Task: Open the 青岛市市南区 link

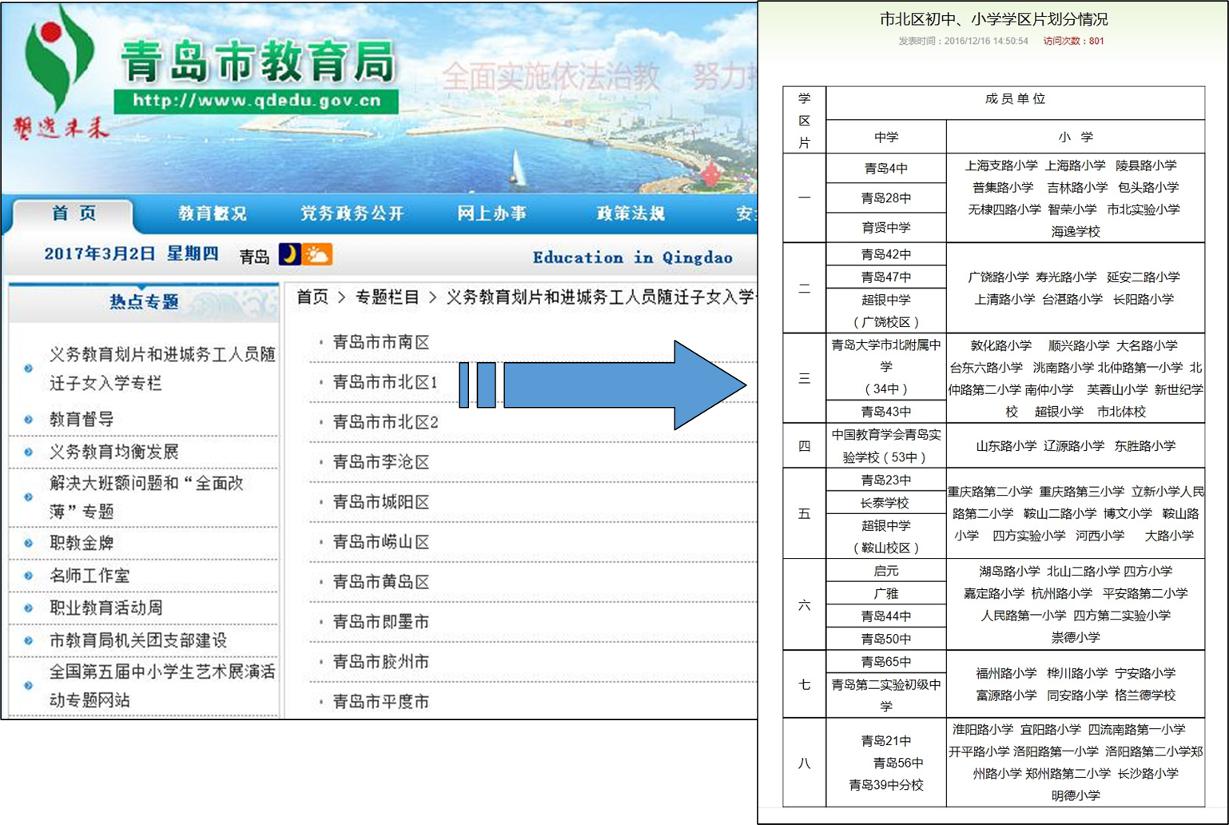Action: pos(380,342)
